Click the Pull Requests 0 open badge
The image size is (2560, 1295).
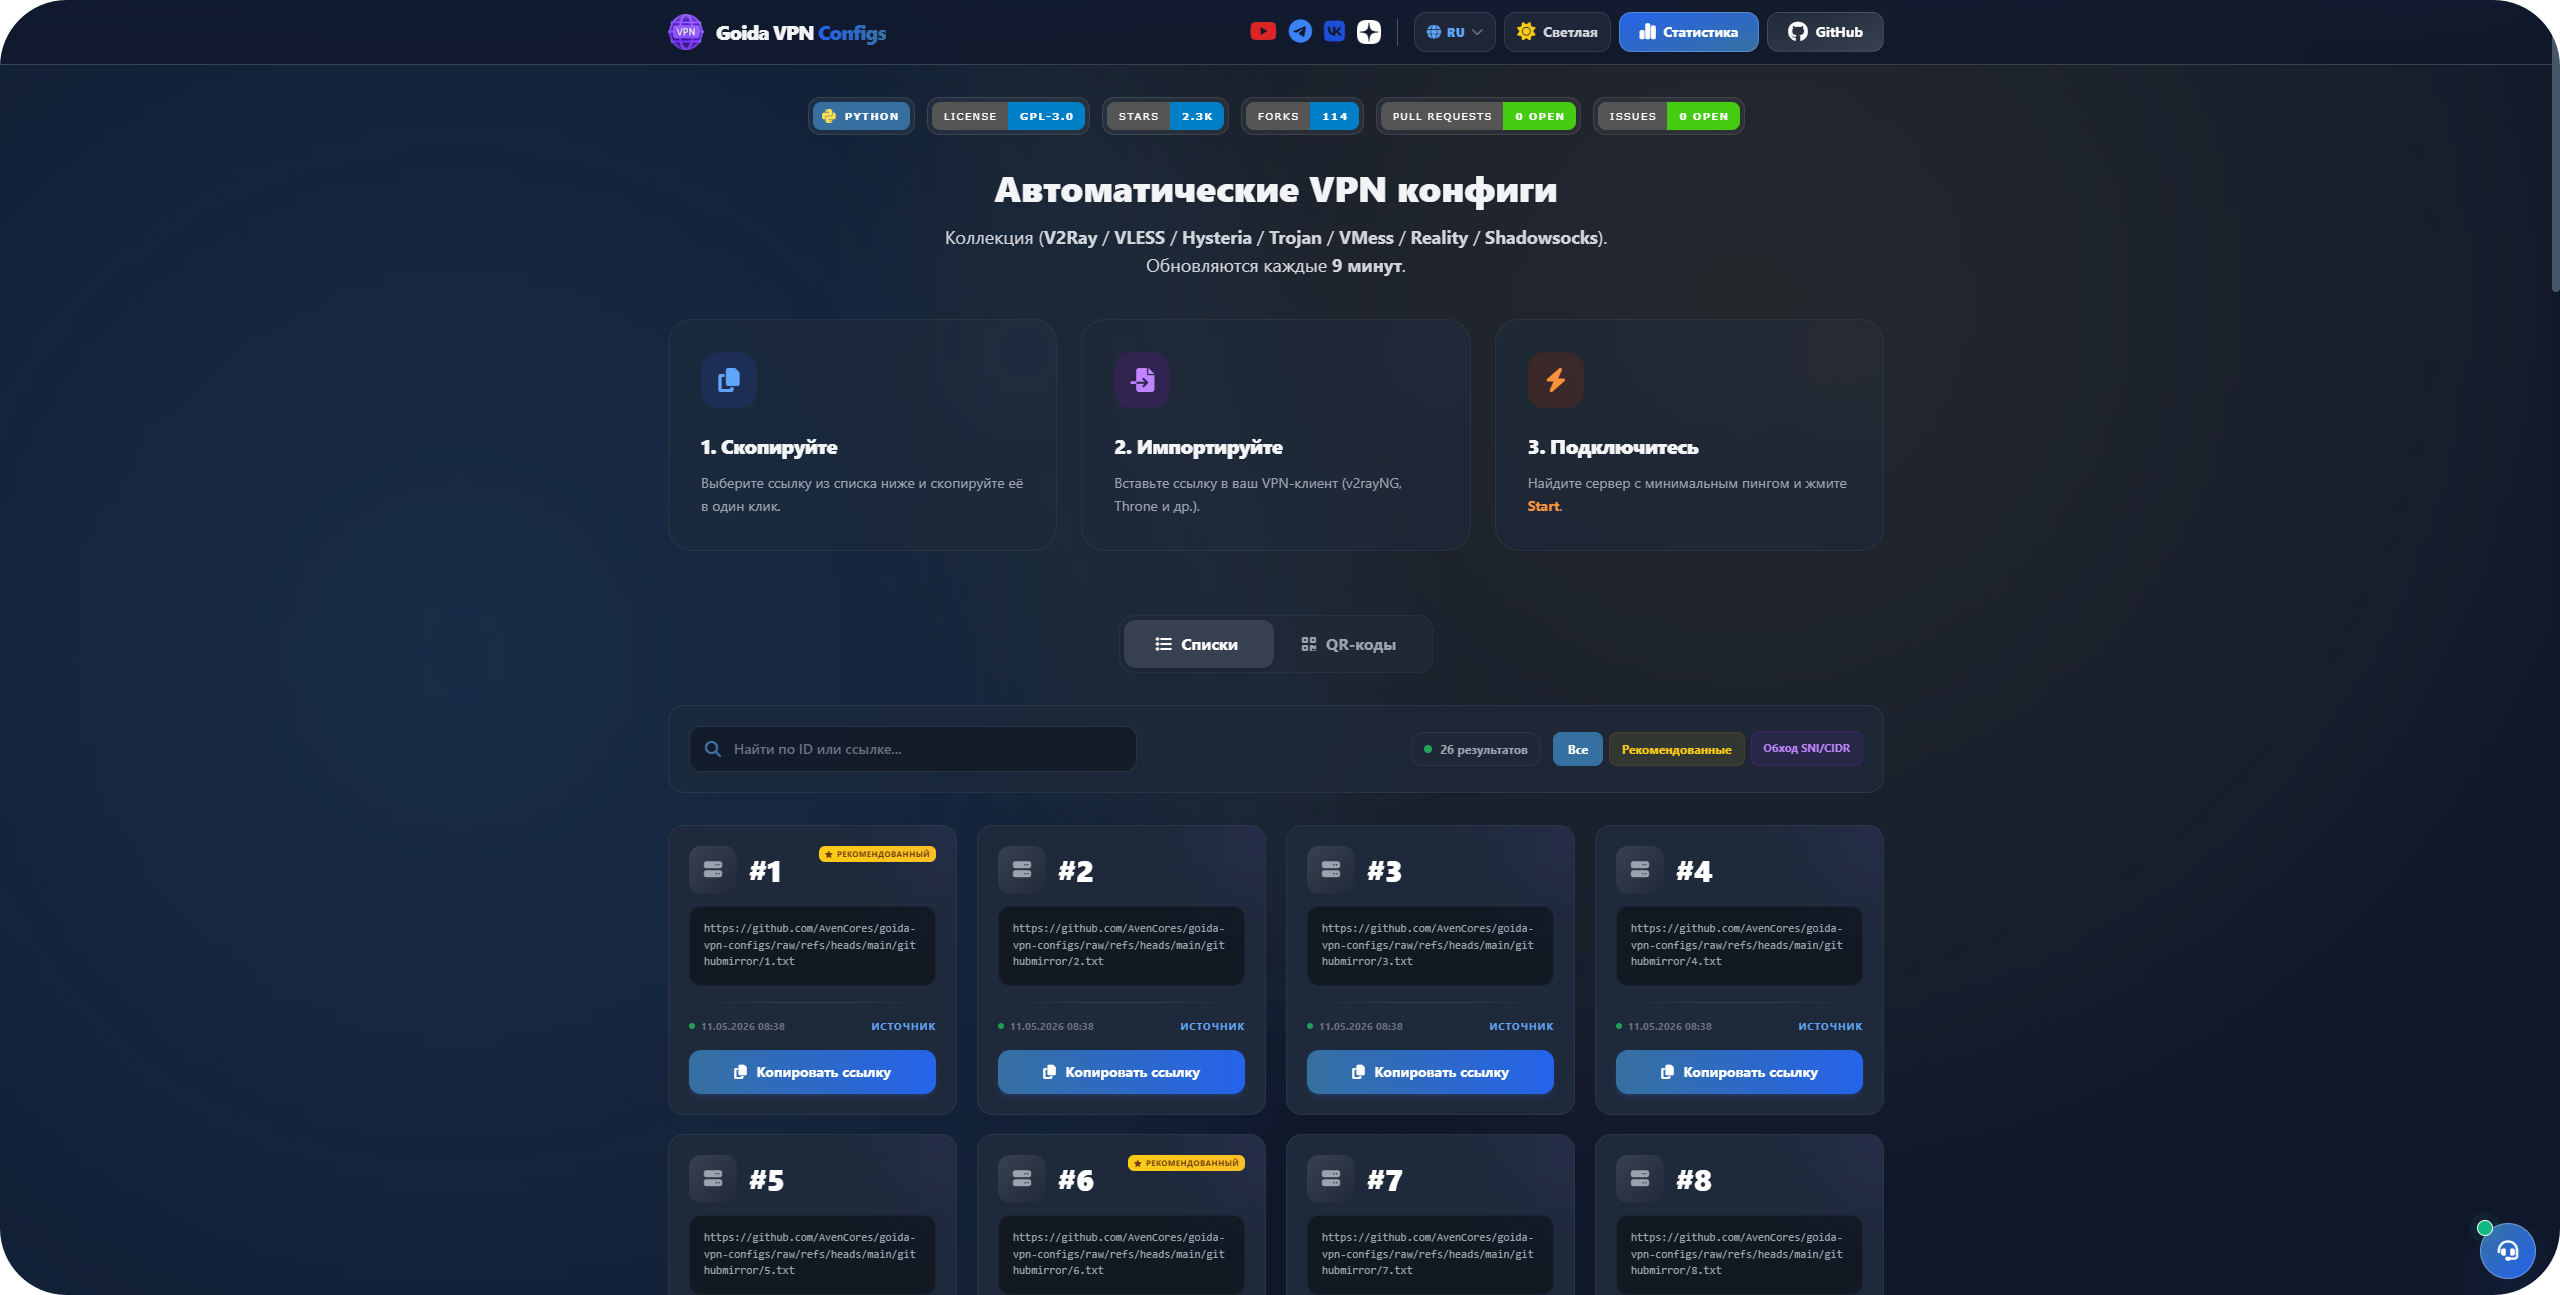1478,116
